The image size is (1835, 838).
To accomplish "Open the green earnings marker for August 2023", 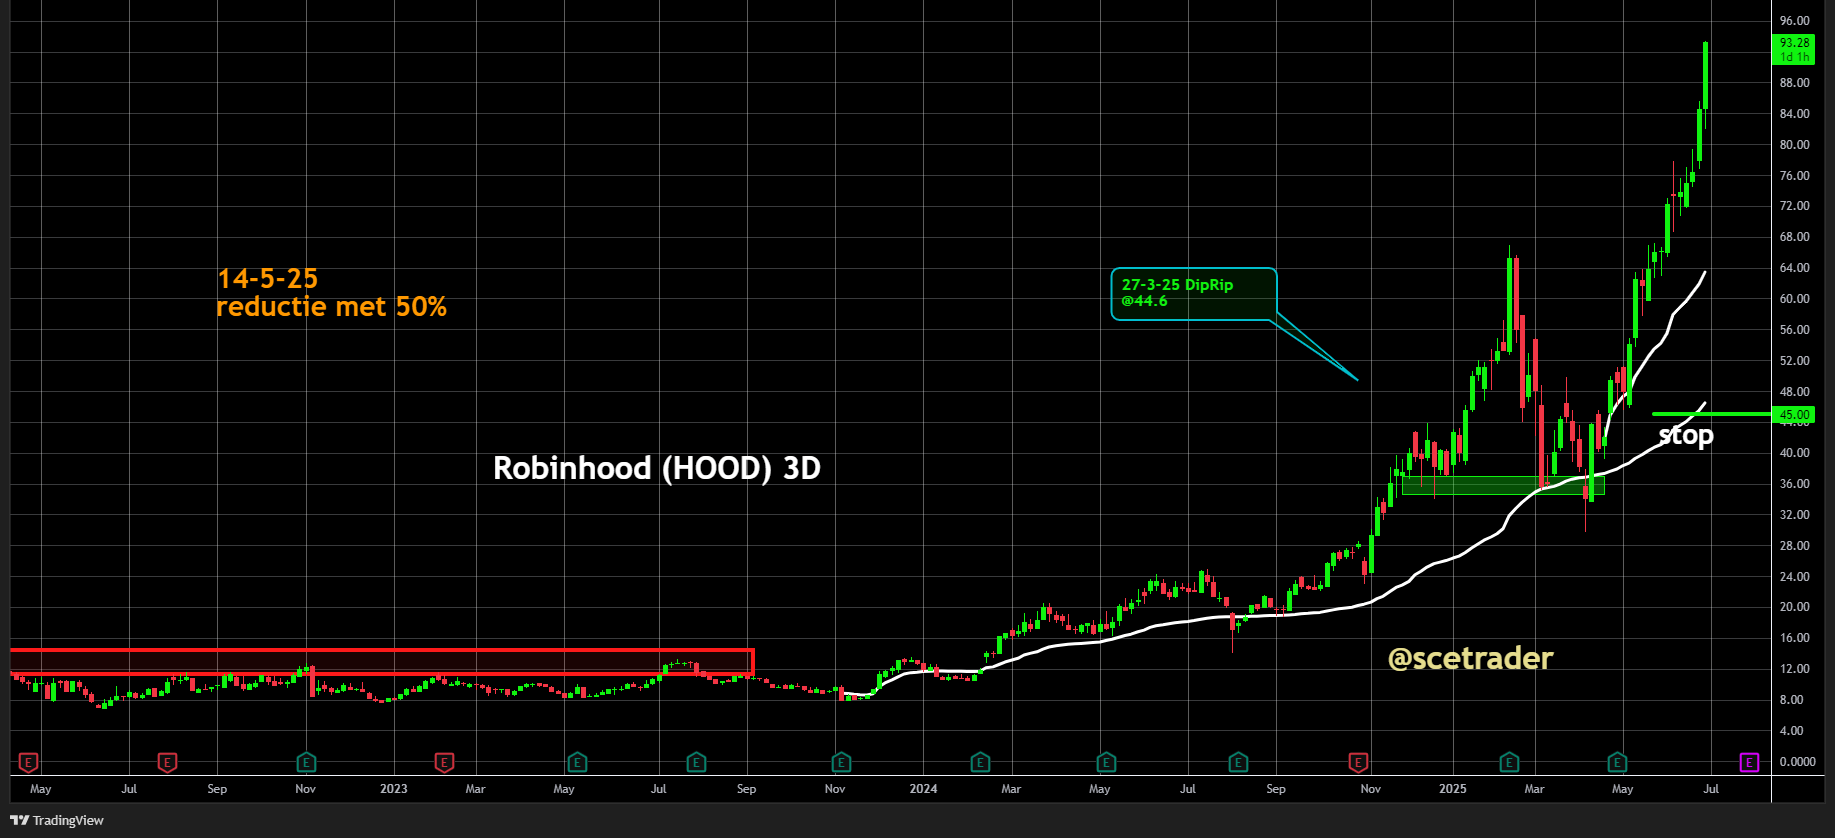I will click(x=696, y=763).
